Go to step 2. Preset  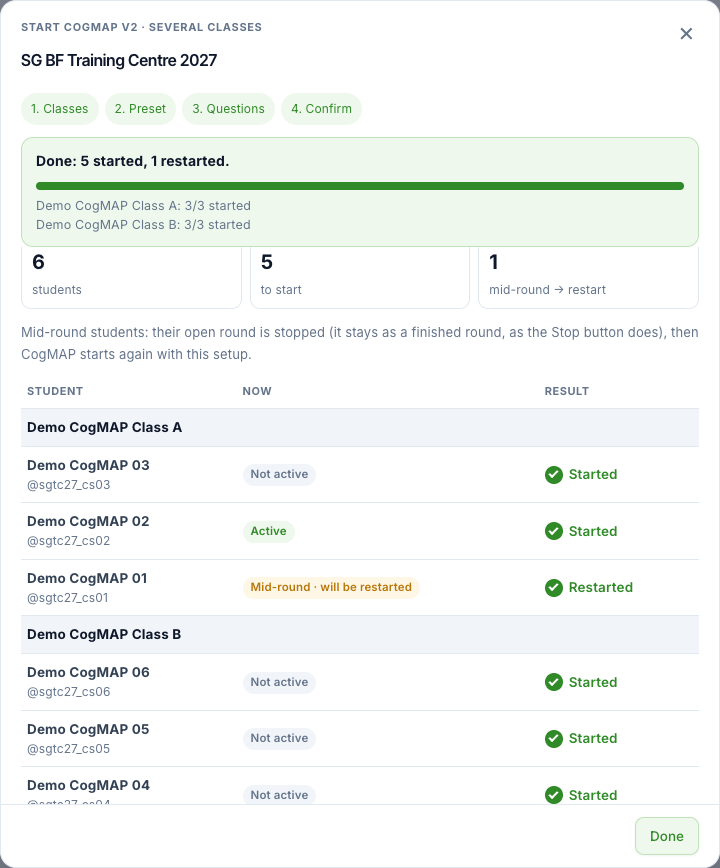(x=140, y=108)
